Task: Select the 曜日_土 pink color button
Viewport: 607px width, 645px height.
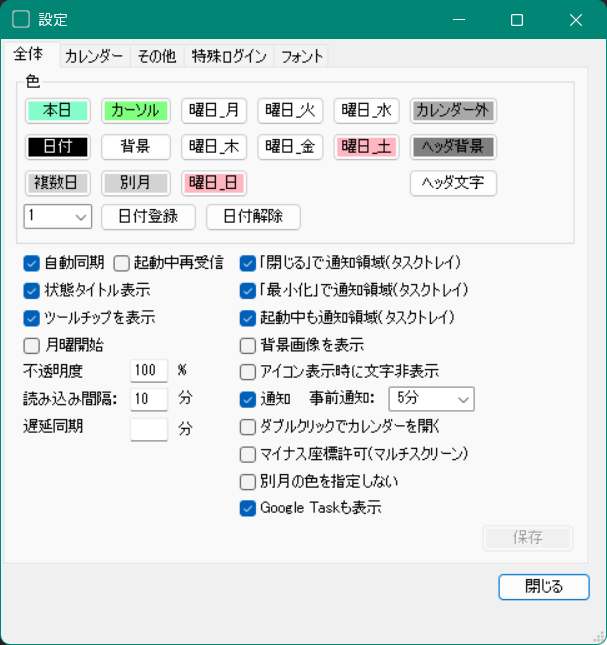Action: (x=367, y=147)
